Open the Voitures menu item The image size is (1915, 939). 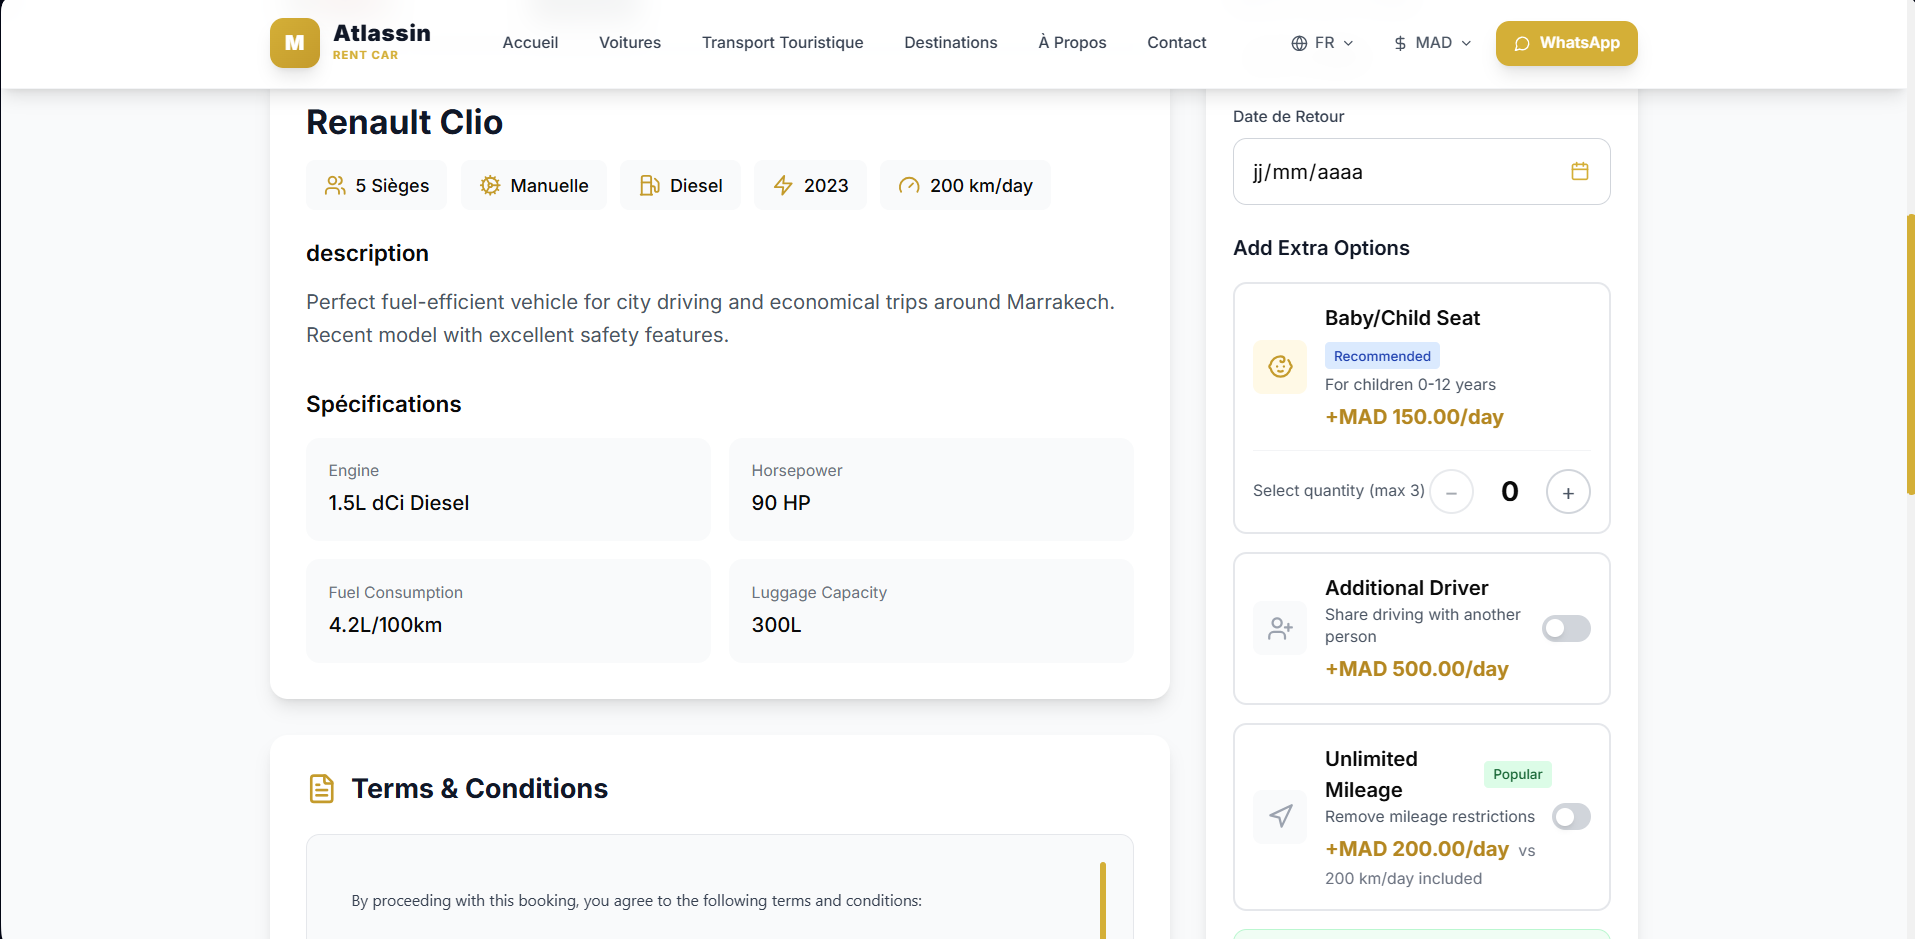pos(630,43)
